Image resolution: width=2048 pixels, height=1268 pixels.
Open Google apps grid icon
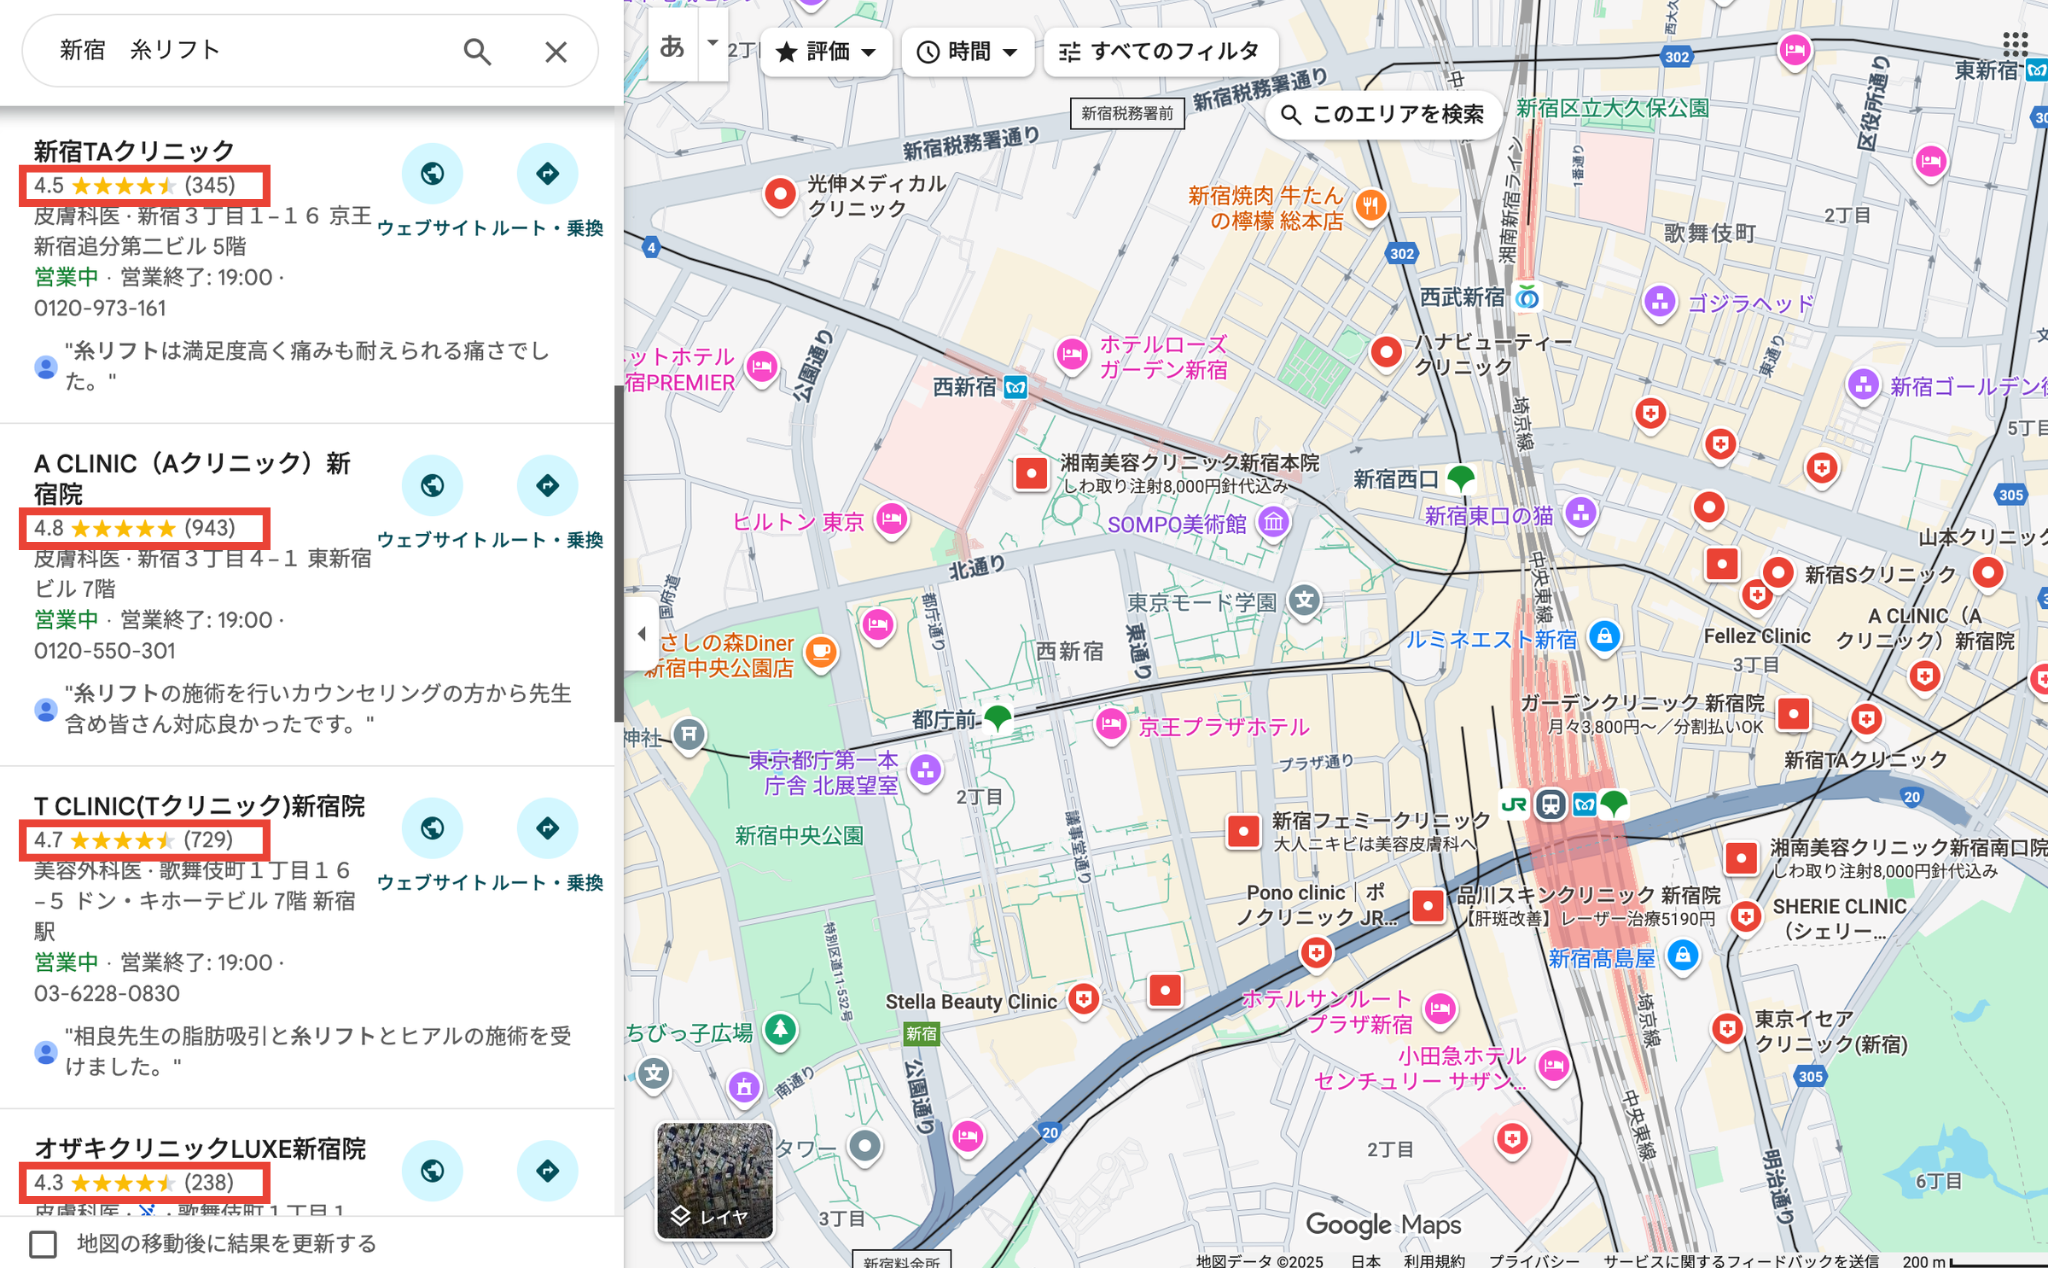pyautogui.click(x=2014, y=44)
